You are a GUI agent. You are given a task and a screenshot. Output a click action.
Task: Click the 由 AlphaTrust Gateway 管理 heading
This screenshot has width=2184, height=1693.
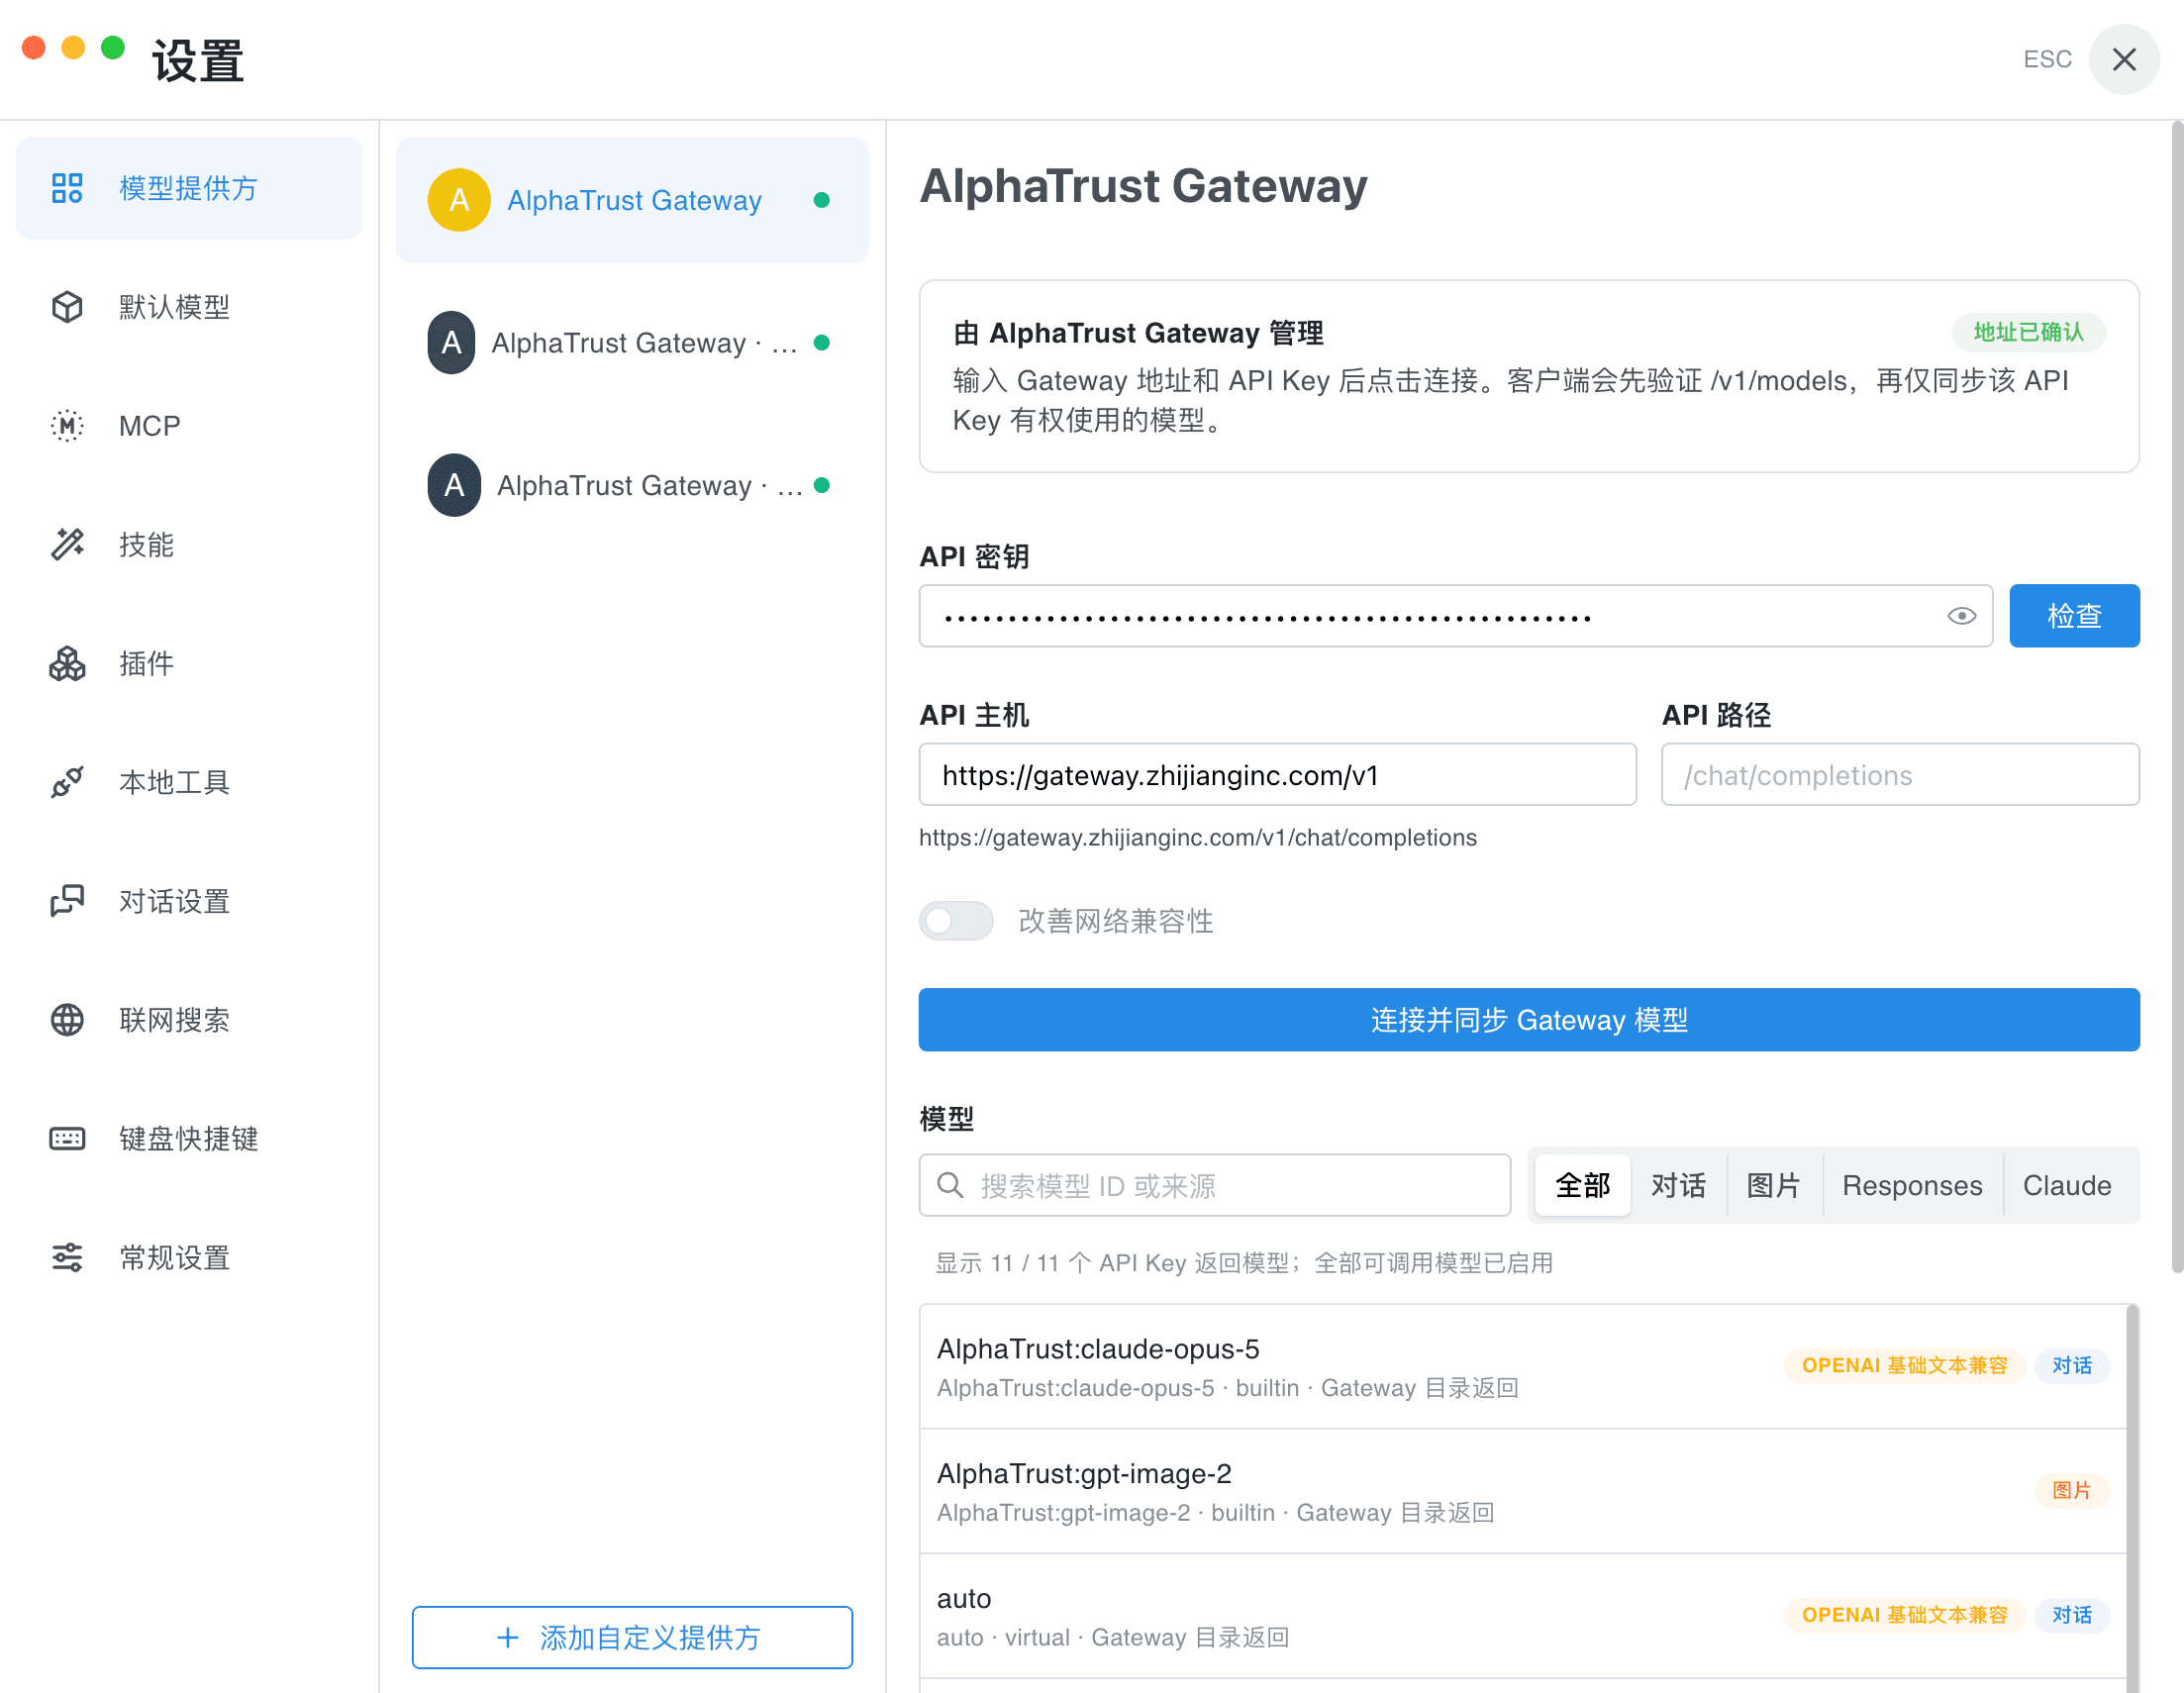[1138, 333]
